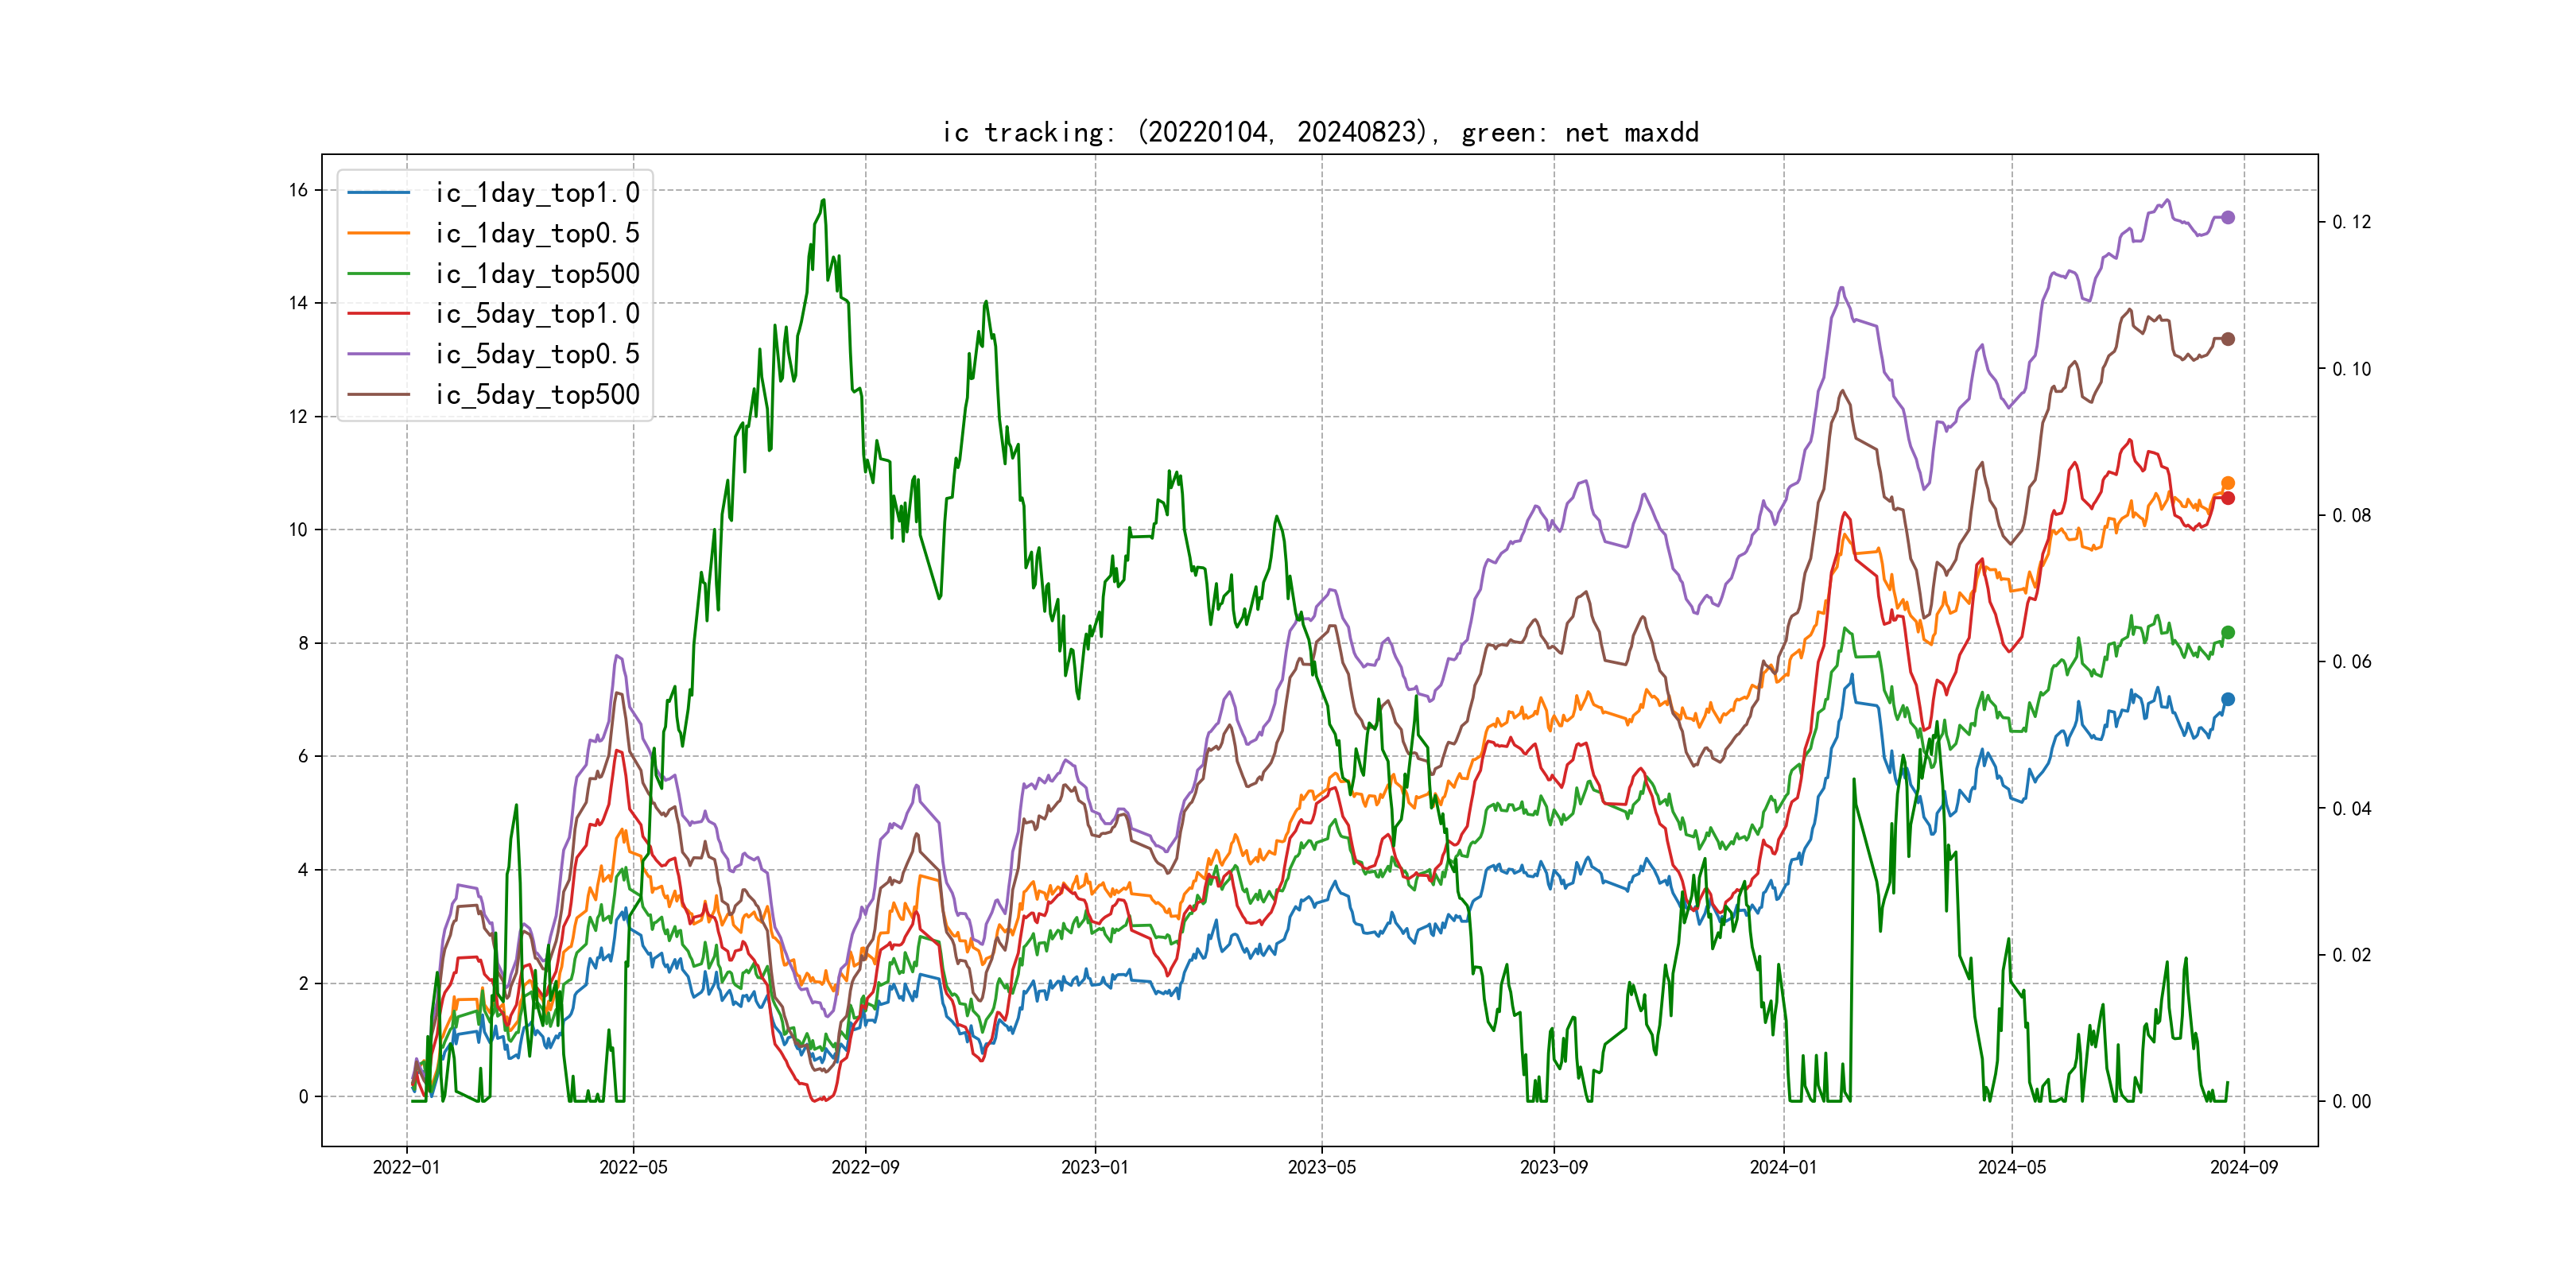Click the purple line swatch in legend
This screenshot has width=2576, height=1288.
click(379, 354)
